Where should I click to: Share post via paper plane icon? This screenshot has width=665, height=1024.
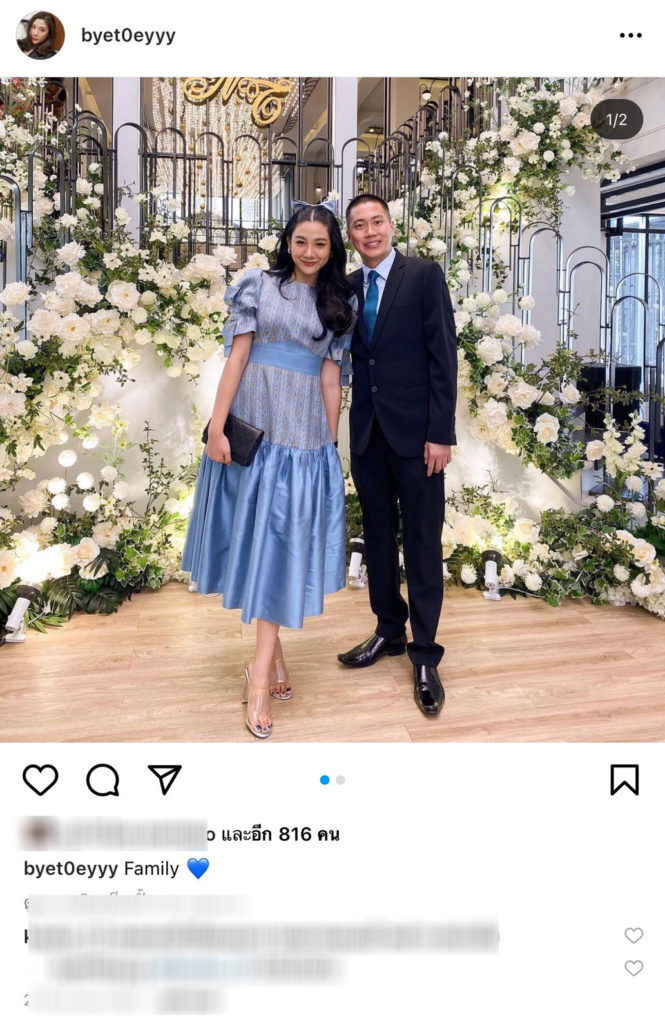164,779
